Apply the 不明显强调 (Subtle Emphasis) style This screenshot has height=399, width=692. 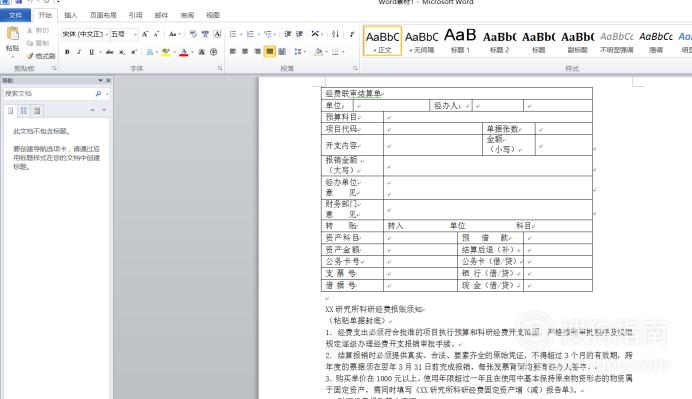point(617,41)
